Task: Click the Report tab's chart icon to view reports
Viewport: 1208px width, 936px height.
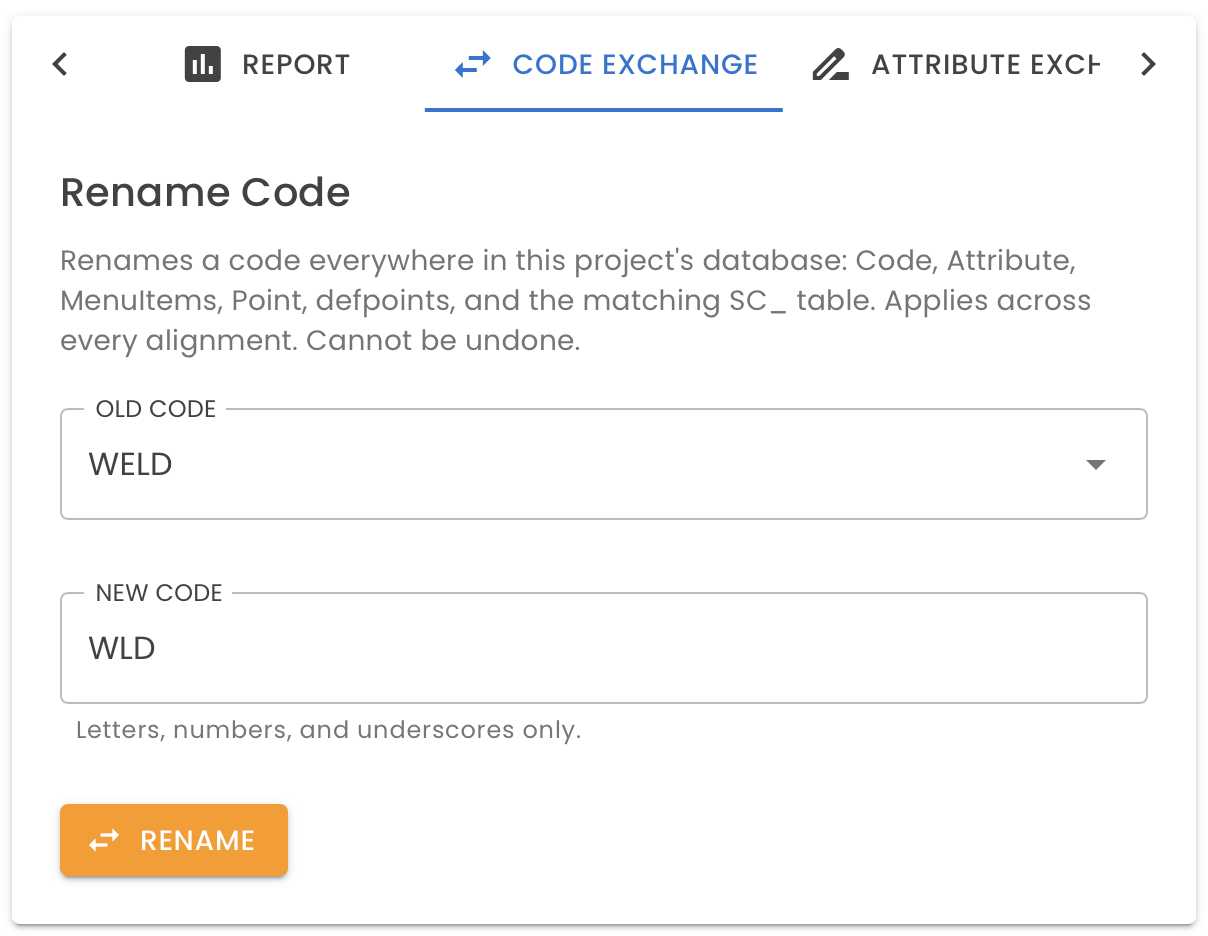Action: click(201, 64)
